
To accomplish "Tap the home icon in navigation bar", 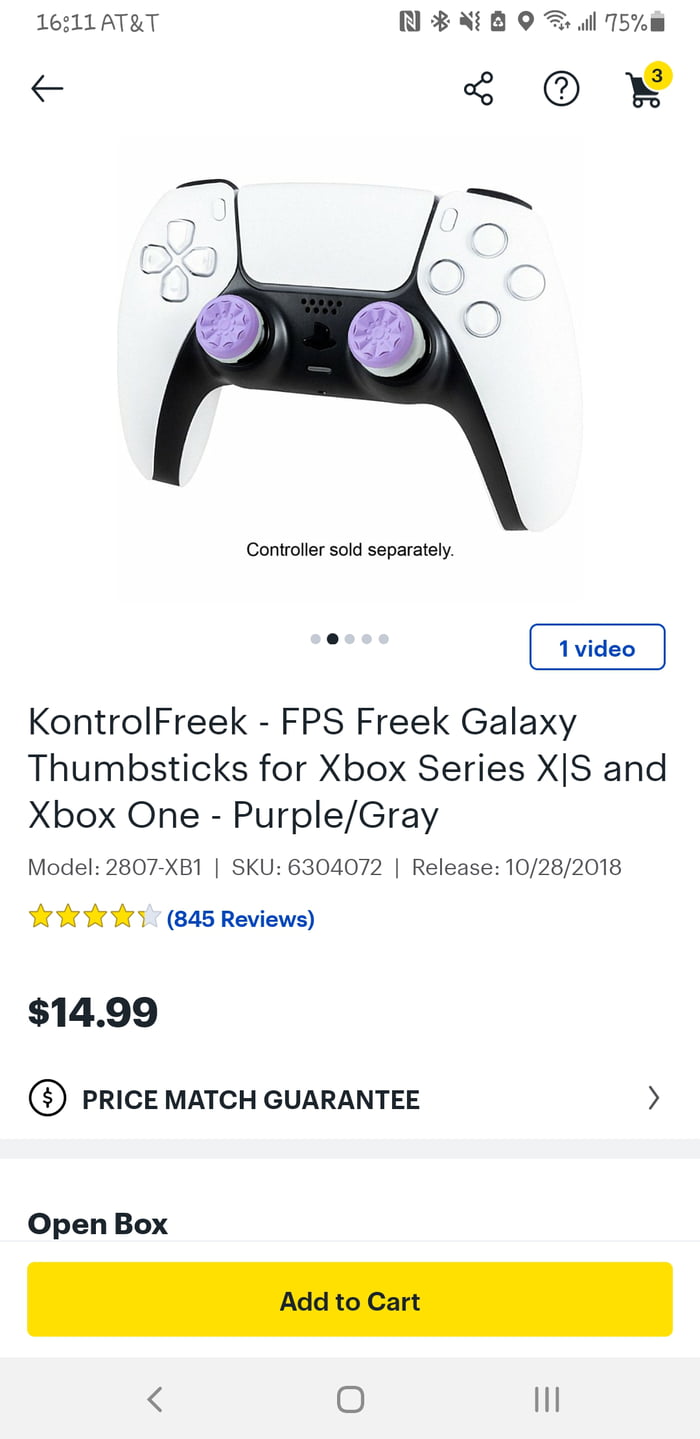I will tap(350, 1401).
